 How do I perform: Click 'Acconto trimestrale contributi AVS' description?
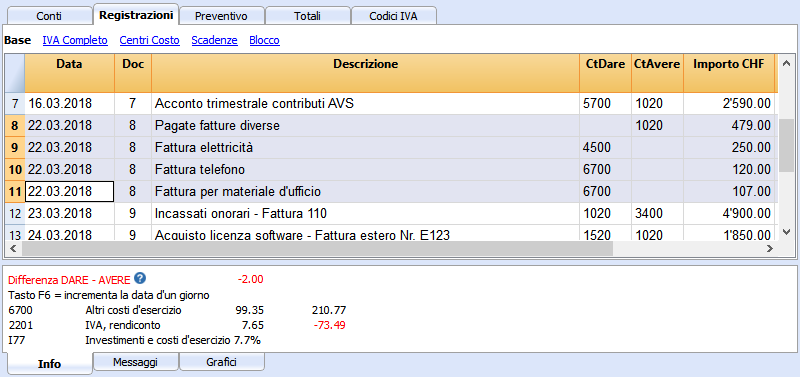click(x=365, y=104)
